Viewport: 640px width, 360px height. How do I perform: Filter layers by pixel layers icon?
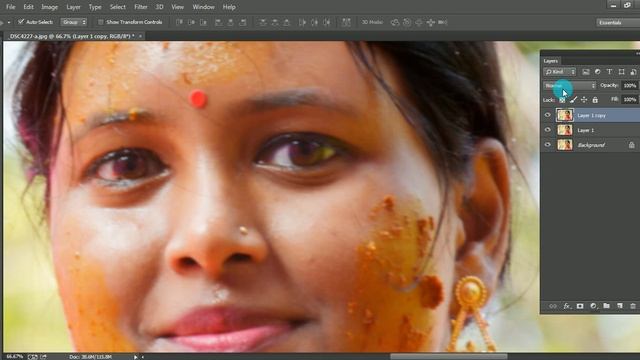click(586, 72)
